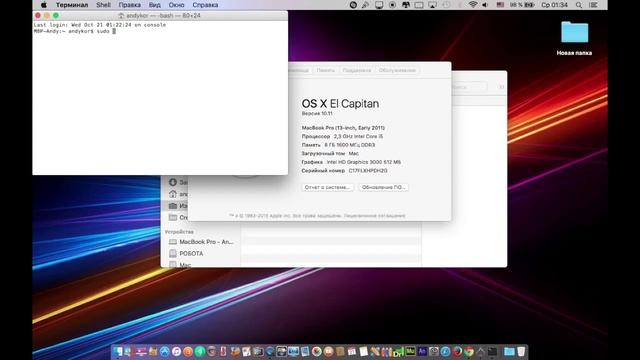The width and height of the screenshot is (640, 360).
Task: Switch to the Обслуживание tab
Action: click(397, 70)
